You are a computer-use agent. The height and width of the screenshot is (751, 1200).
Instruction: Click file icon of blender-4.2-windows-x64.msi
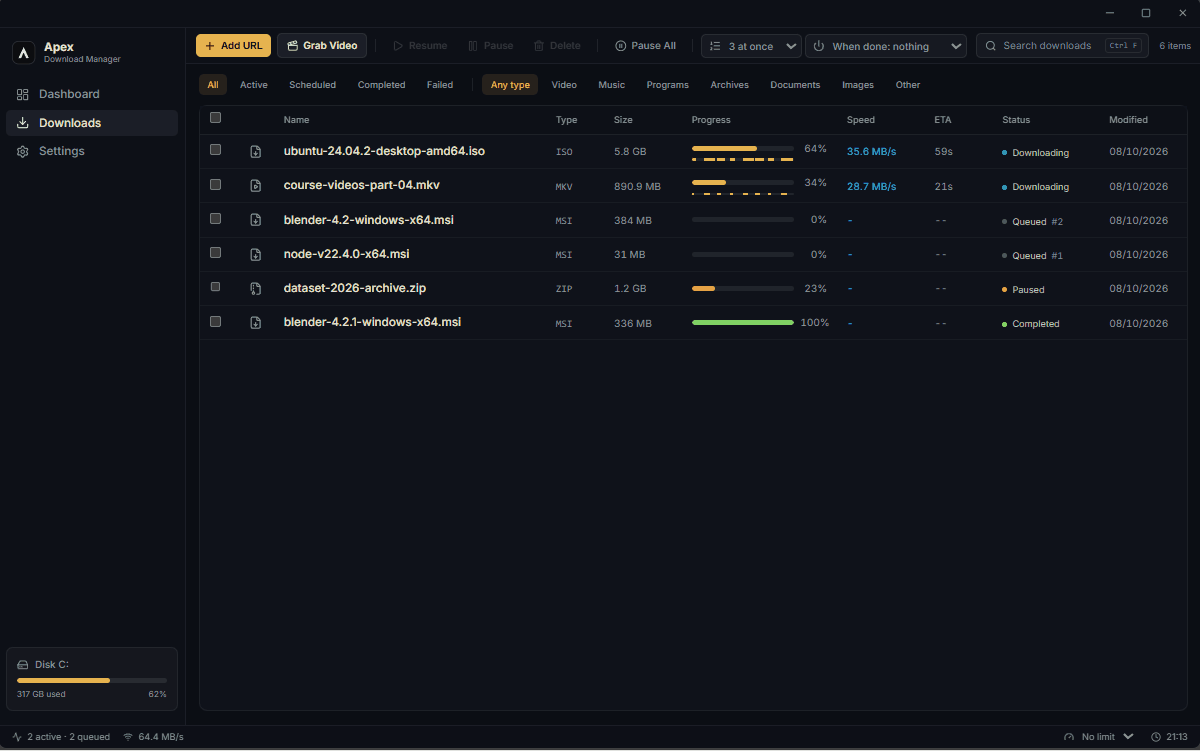coord(255,220)
